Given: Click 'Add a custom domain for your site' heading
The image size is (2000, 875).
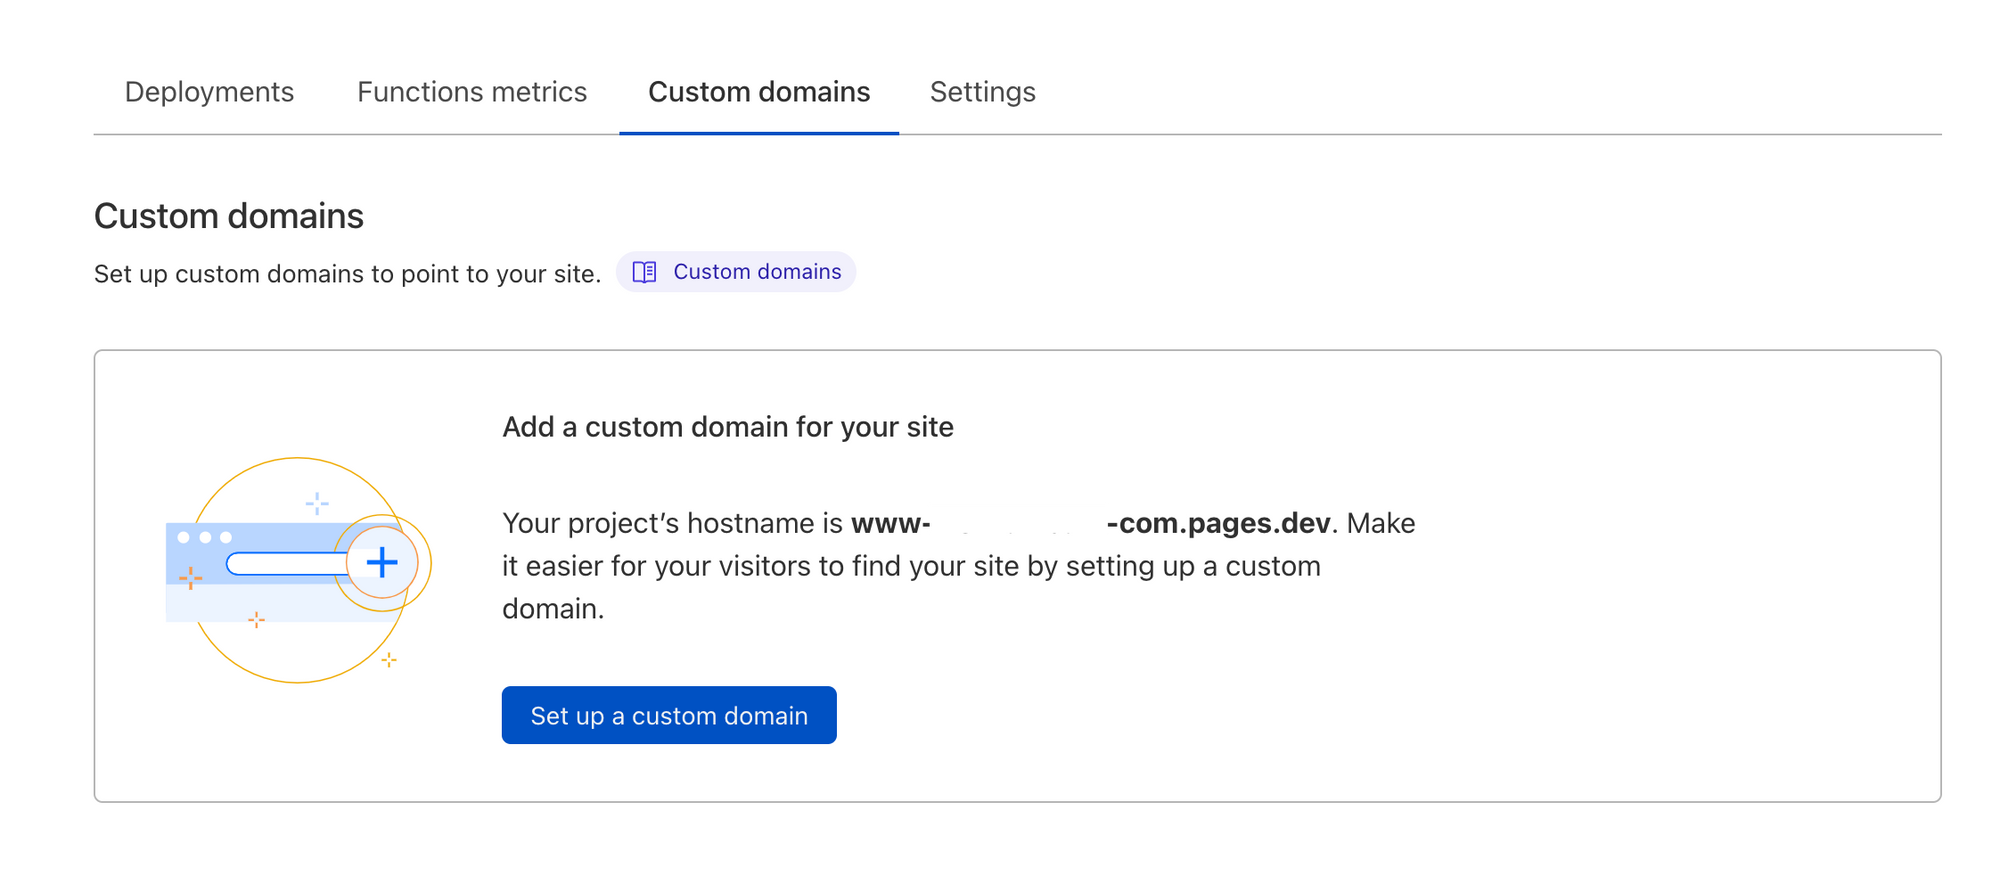Looking at the screenshot, I should [728, 427].
